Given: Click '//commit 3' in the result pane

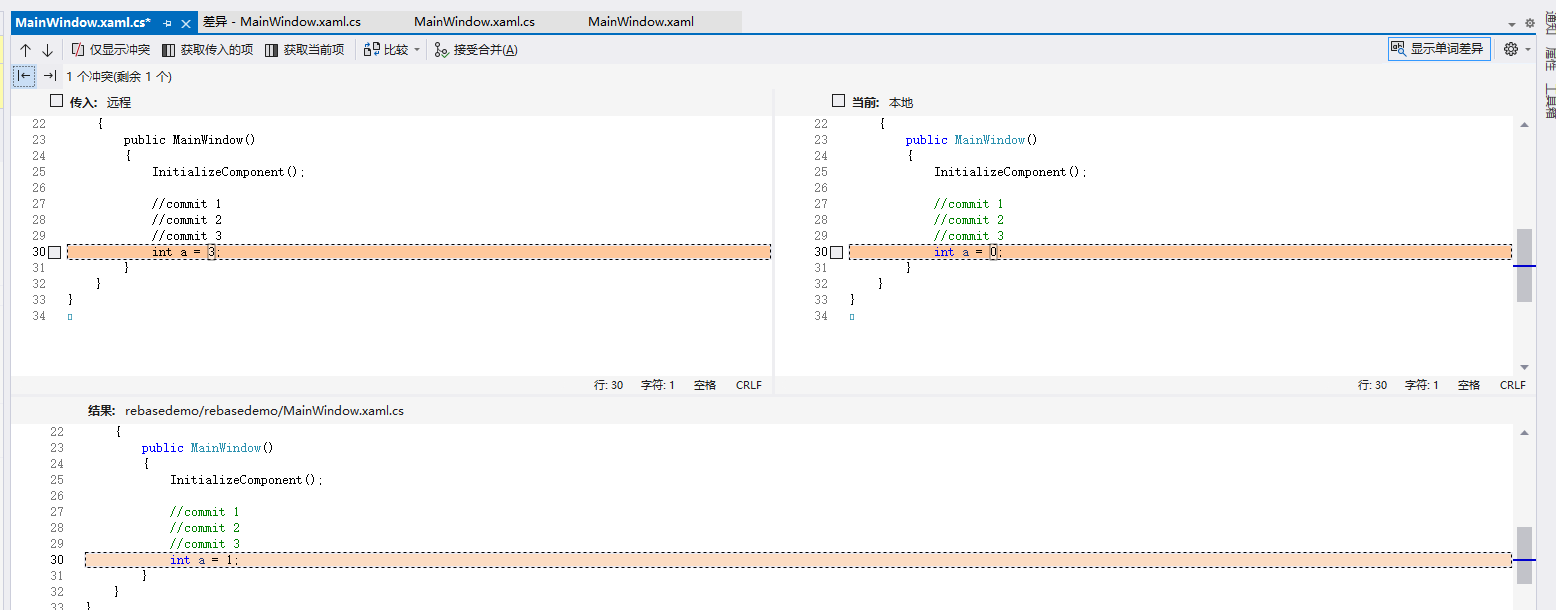Looking at the screenshot, I should tap(205, 544).
